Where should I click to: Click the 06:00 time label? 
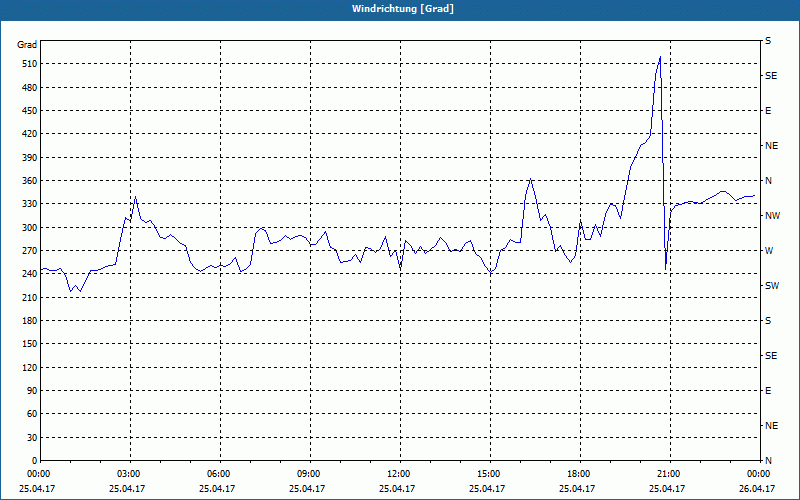click(x=220, y=474)
